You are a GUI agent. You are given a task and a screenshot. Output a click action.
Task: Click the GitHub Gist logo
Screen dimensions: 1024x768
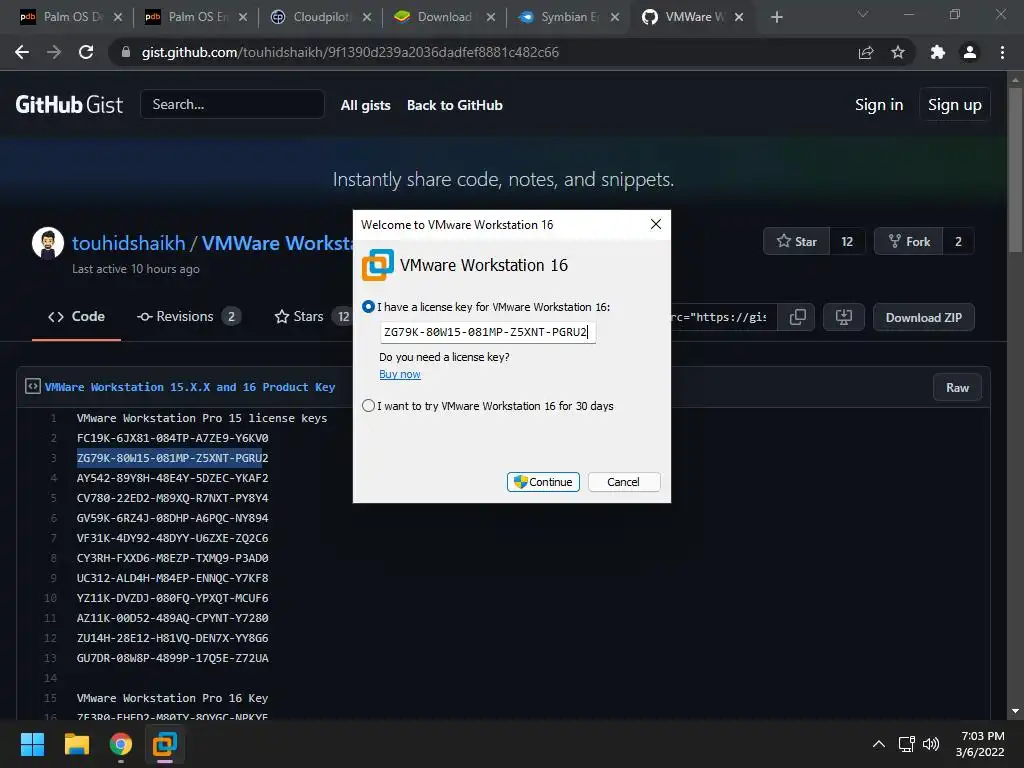pos(69,104)
